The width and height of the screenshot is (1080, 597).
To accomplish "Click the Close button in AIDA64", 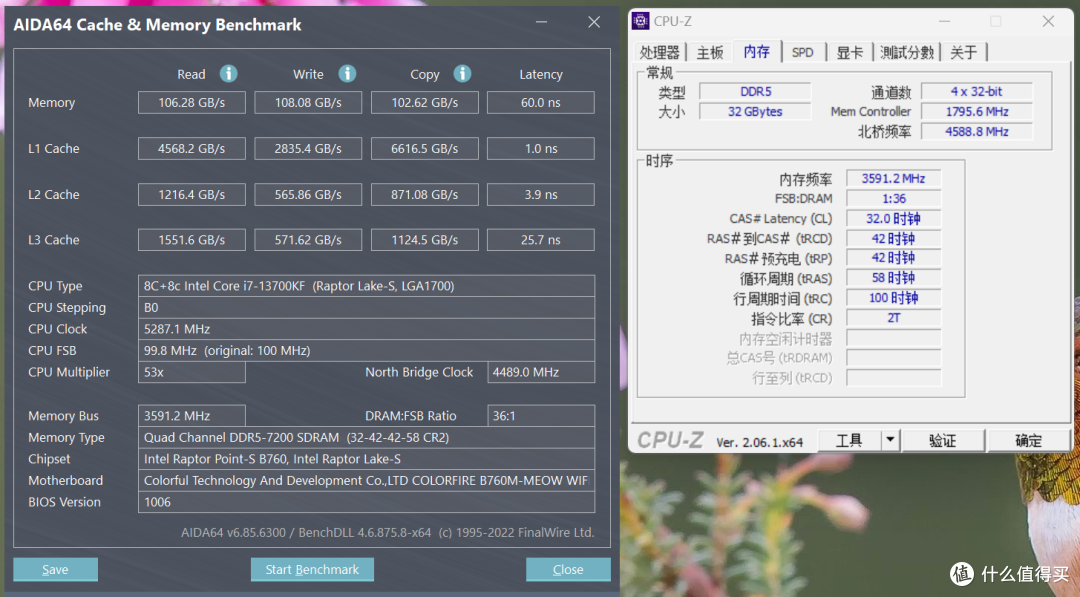I will point(568,569).
